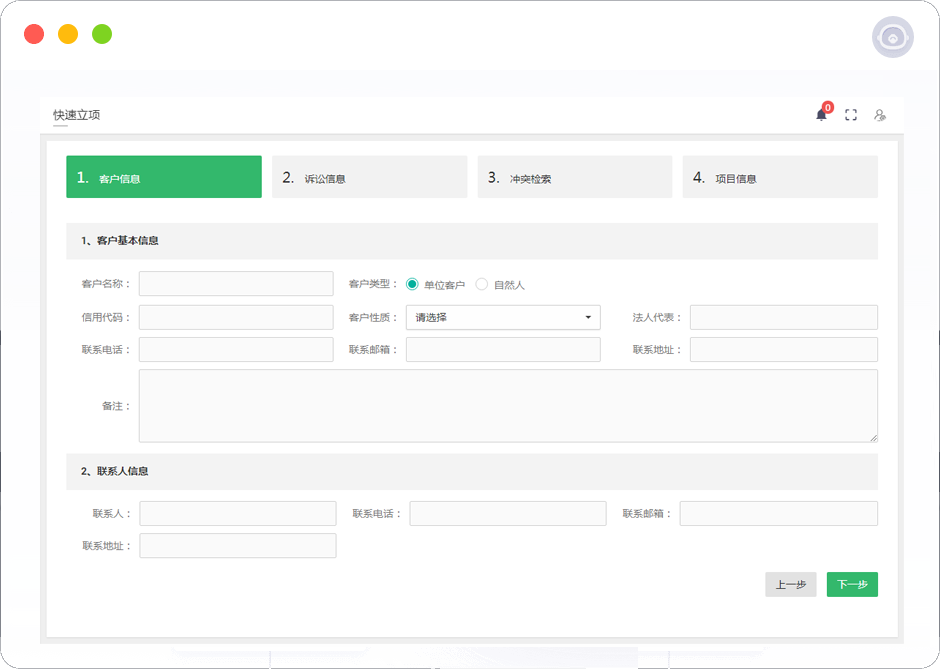940x669 pixels.
Task: Click the 备注 textarea resize handle
Action: tap(873, 438)
